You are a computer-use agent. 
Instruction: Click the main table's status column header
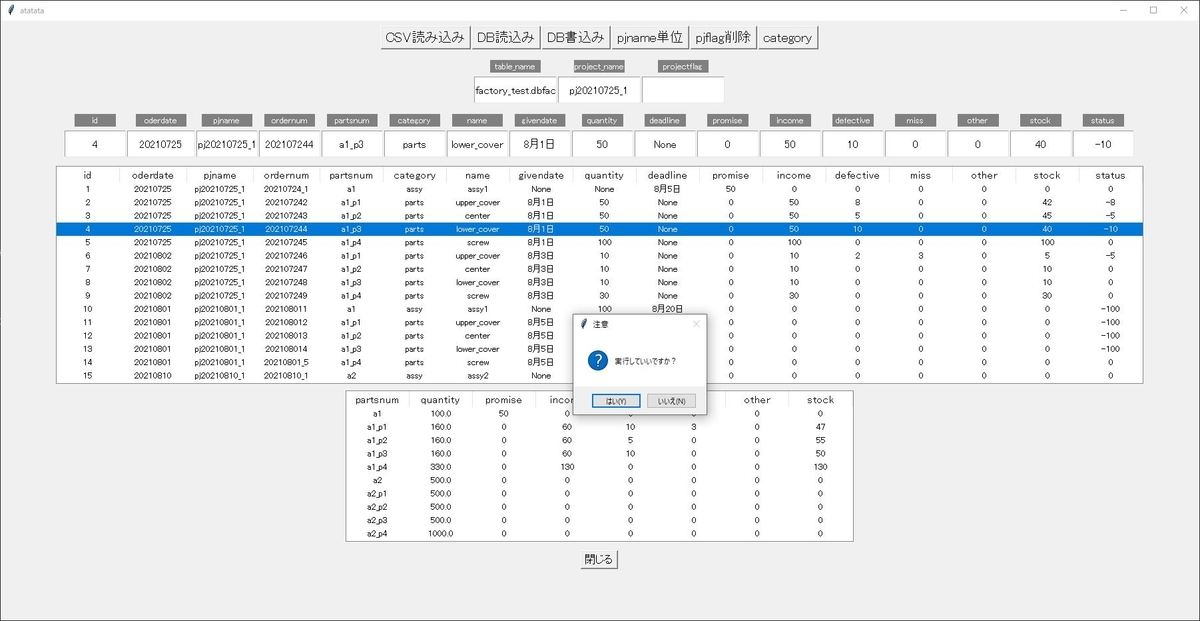point(1110,175)
